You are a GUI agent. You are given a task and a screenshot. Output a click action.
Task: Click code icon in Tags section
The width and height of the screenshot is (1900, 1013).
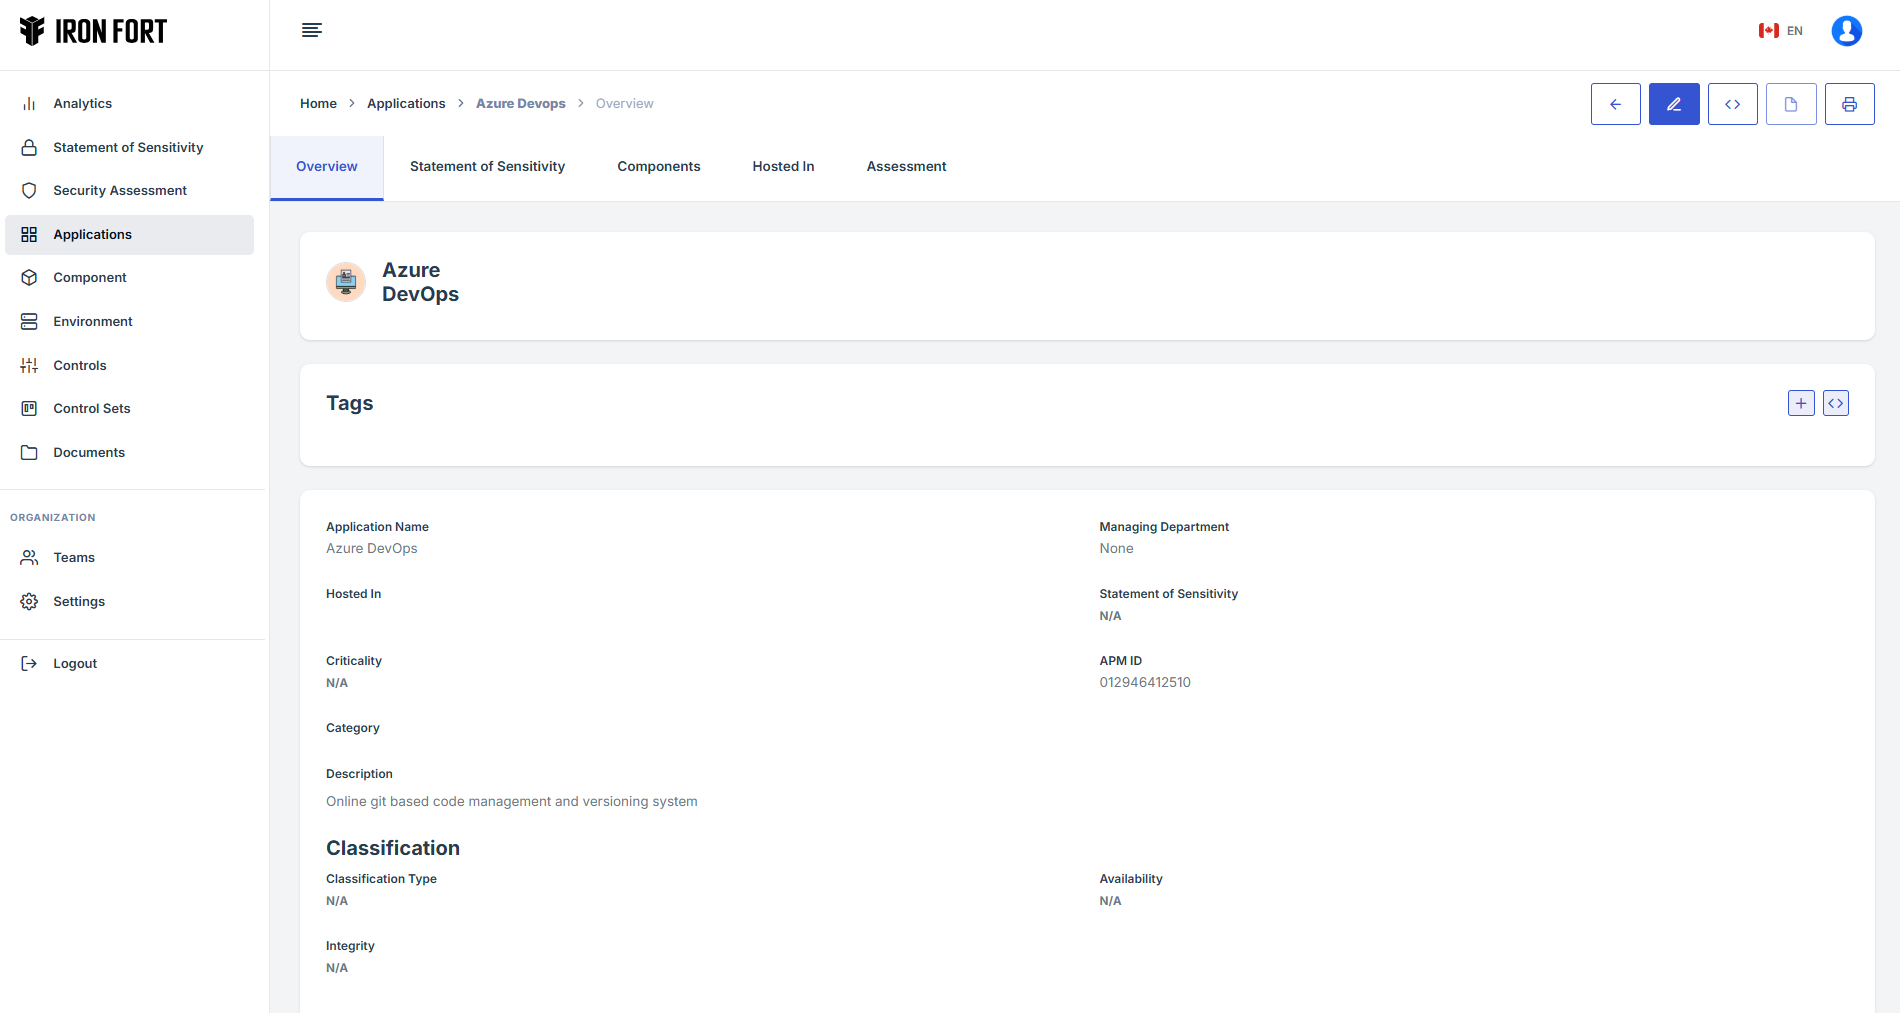tap(1835, 403)
